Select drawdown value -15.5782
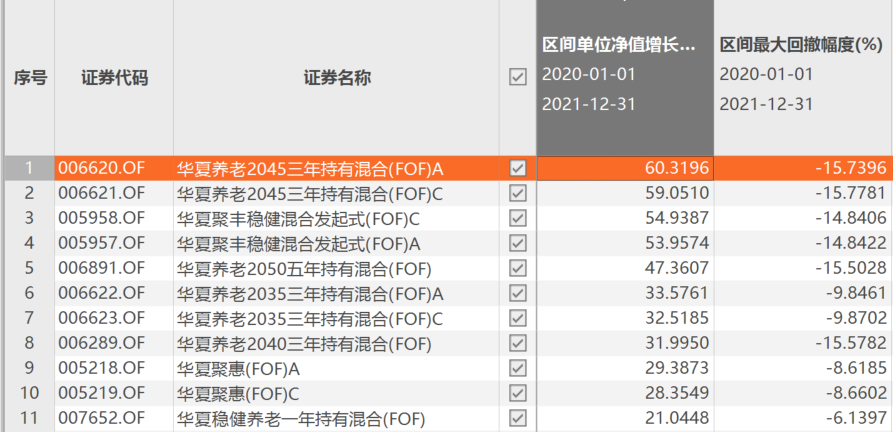 pos(851,343)
